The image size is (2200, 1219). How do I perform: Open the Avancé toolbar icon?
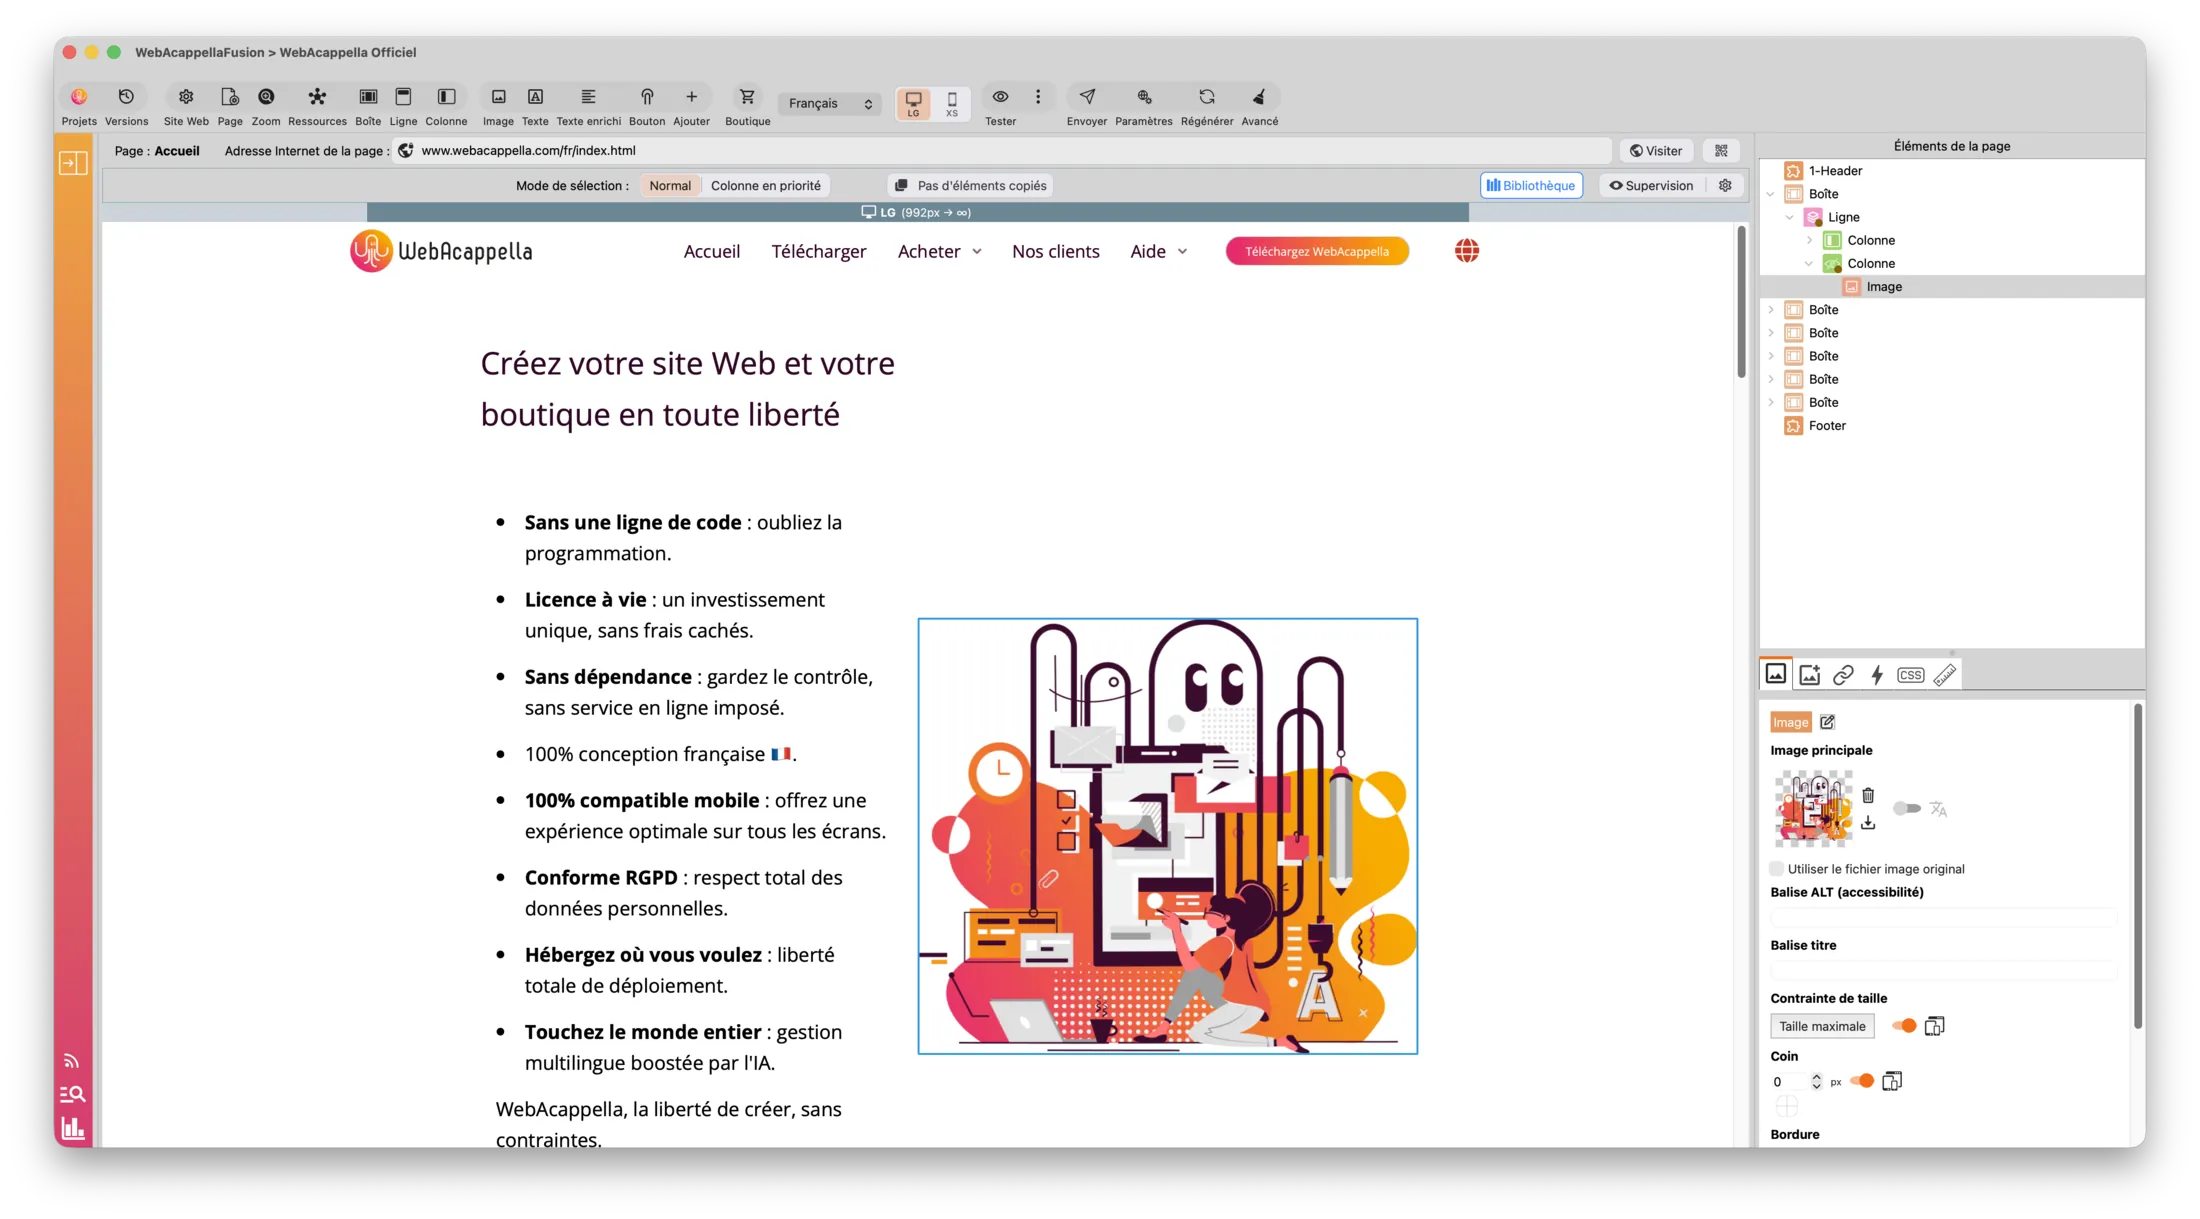tap(1259, 97)
